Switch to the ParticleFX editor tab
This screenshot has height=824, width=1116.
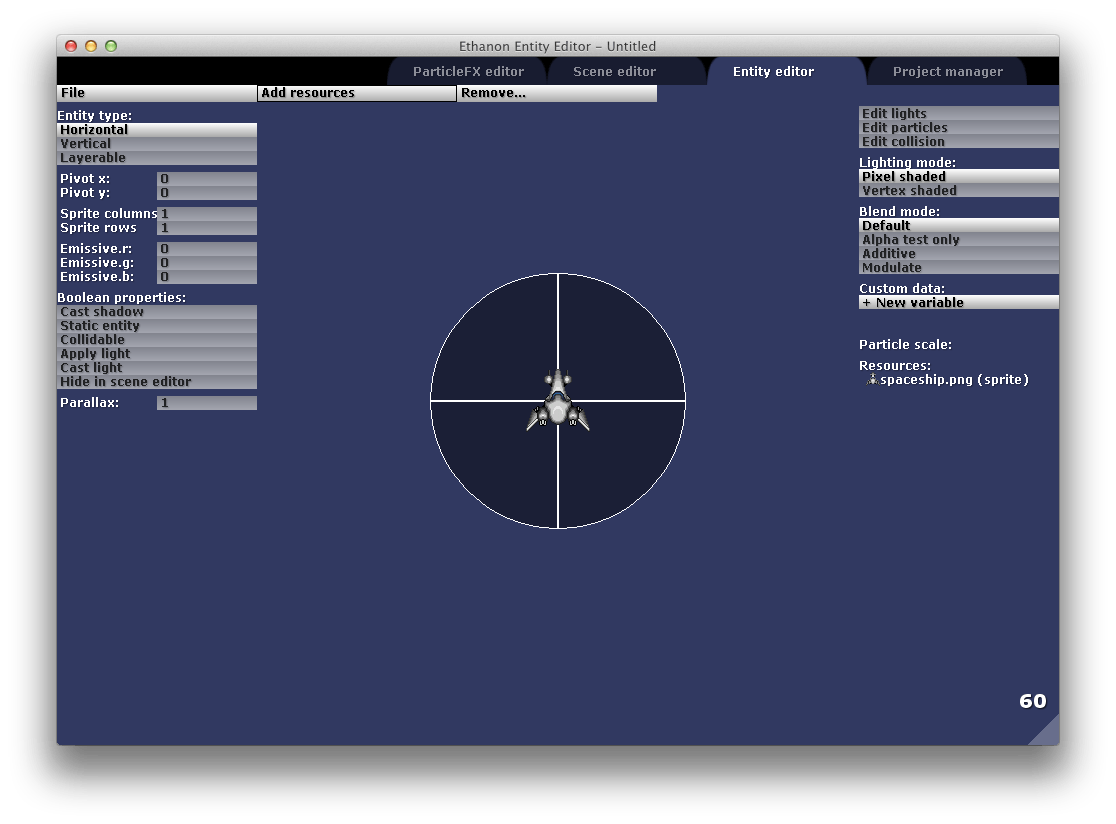(468, 72)
